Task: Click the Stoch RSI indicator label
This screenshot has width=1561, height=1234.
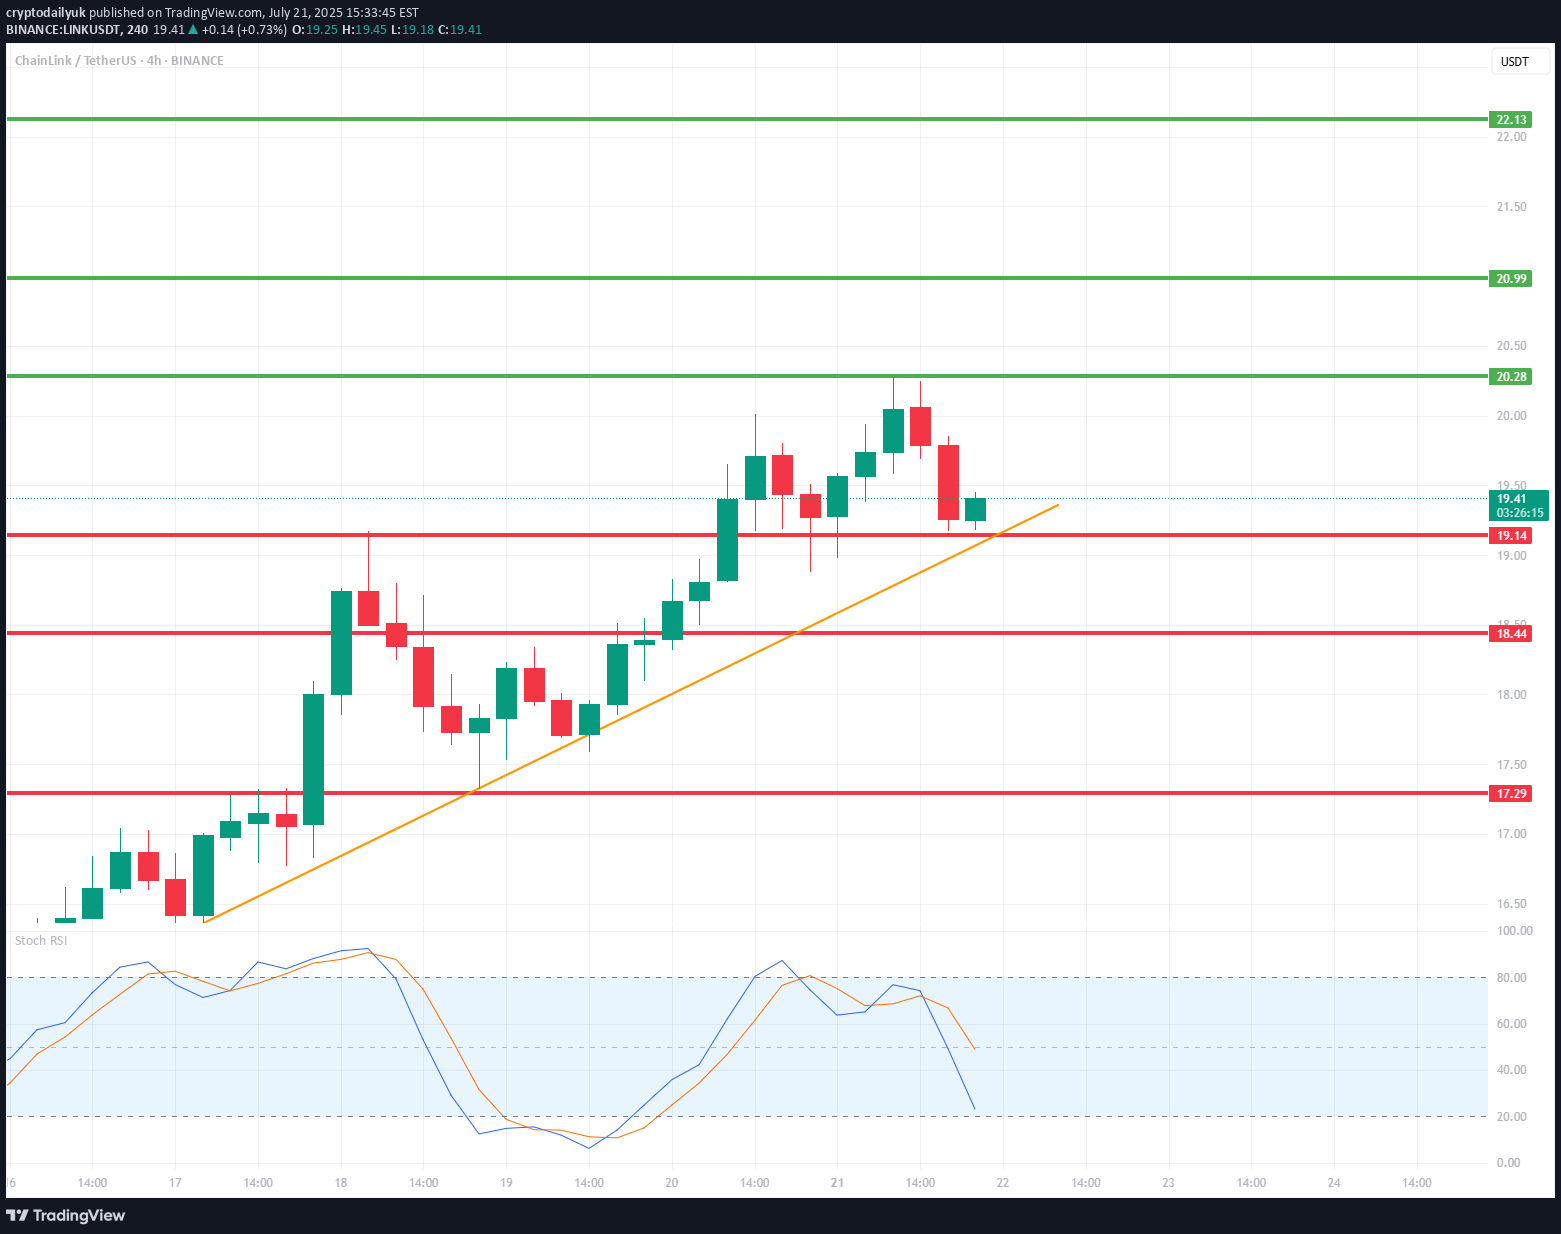Action: pyautogui.click(x=41, y=941)
